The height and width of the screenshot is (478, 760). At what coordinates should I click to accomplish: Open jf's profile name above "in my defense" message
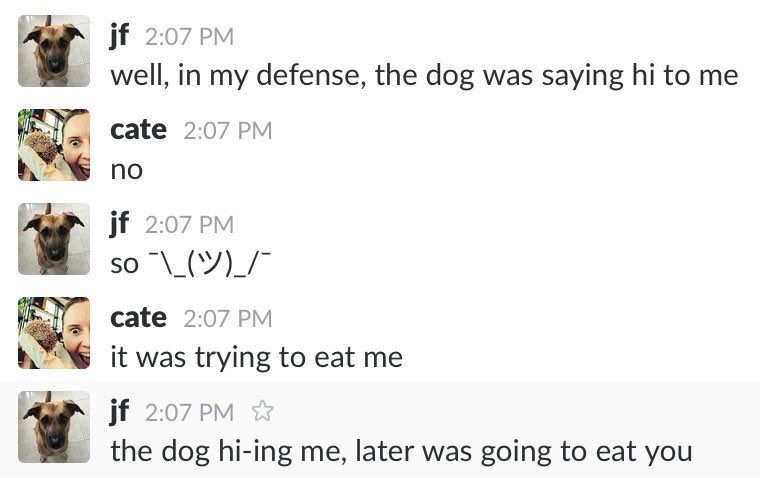[x=120, y=36]
